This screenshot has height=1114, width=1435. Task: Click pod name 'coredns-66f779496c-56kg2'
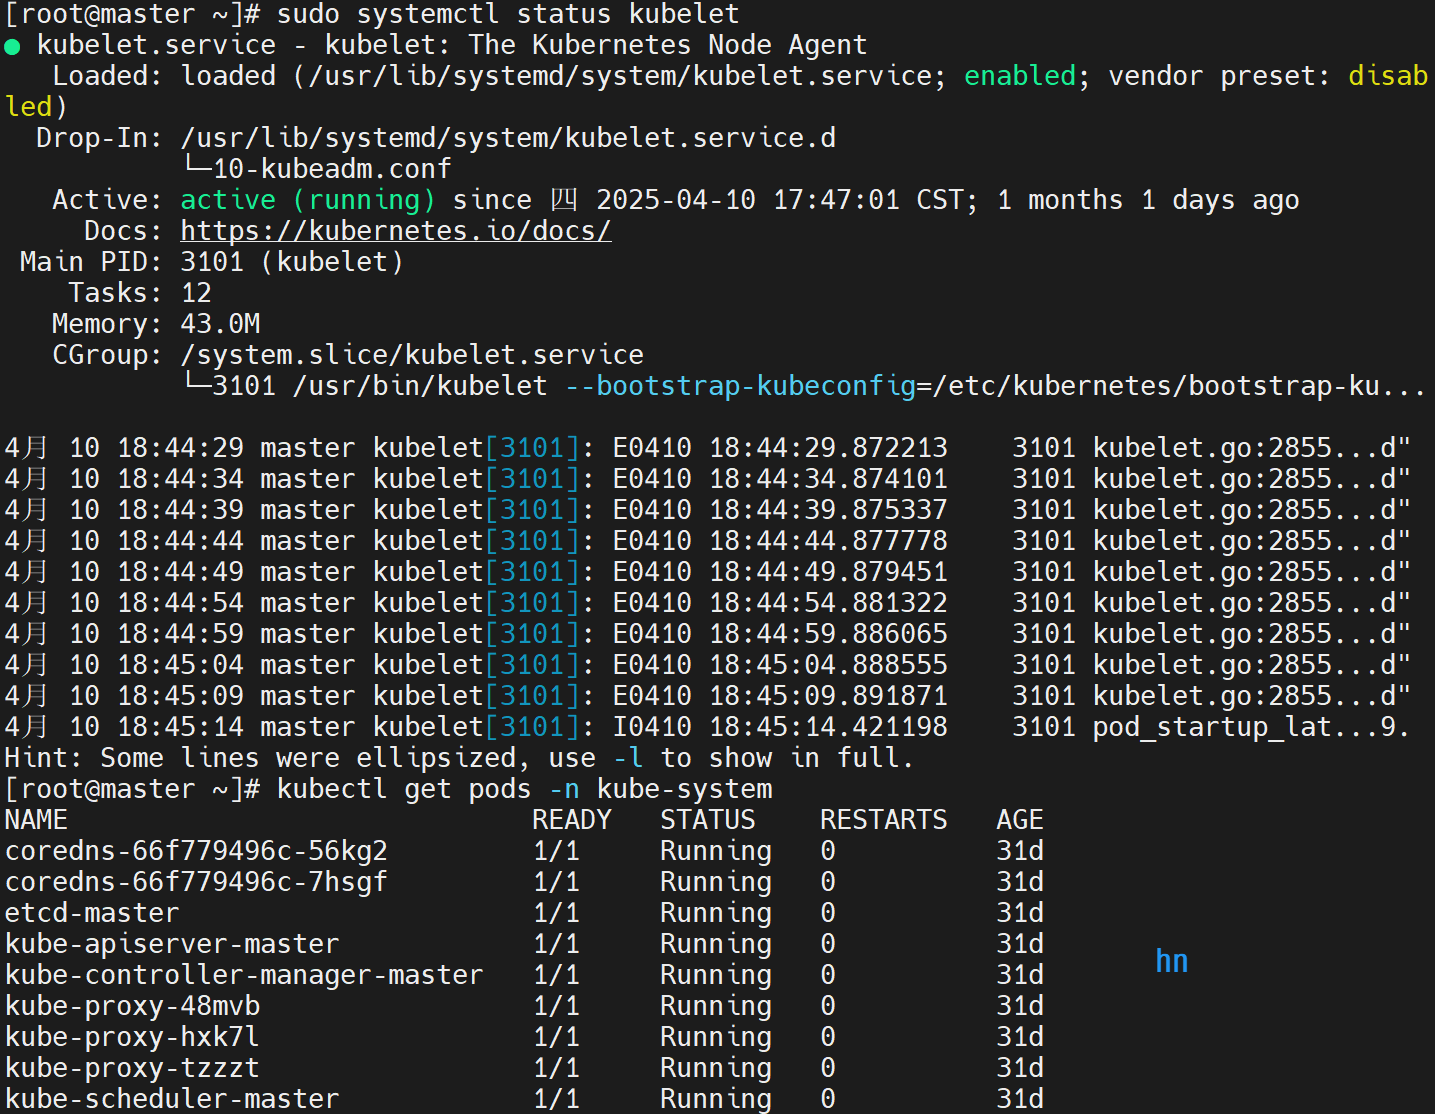196,850
